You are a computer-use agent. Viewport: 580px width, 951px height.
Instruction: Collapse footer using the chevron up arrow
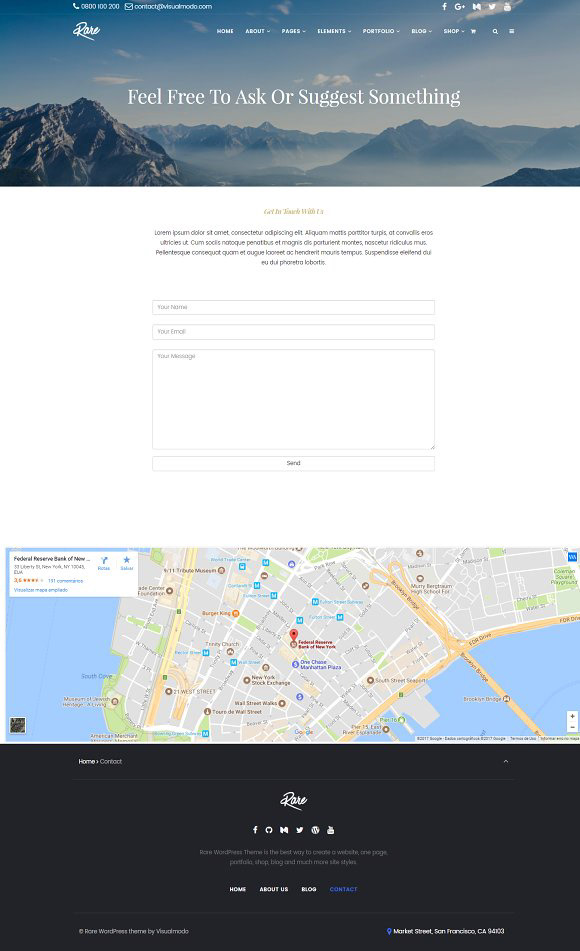click(505, 761)
